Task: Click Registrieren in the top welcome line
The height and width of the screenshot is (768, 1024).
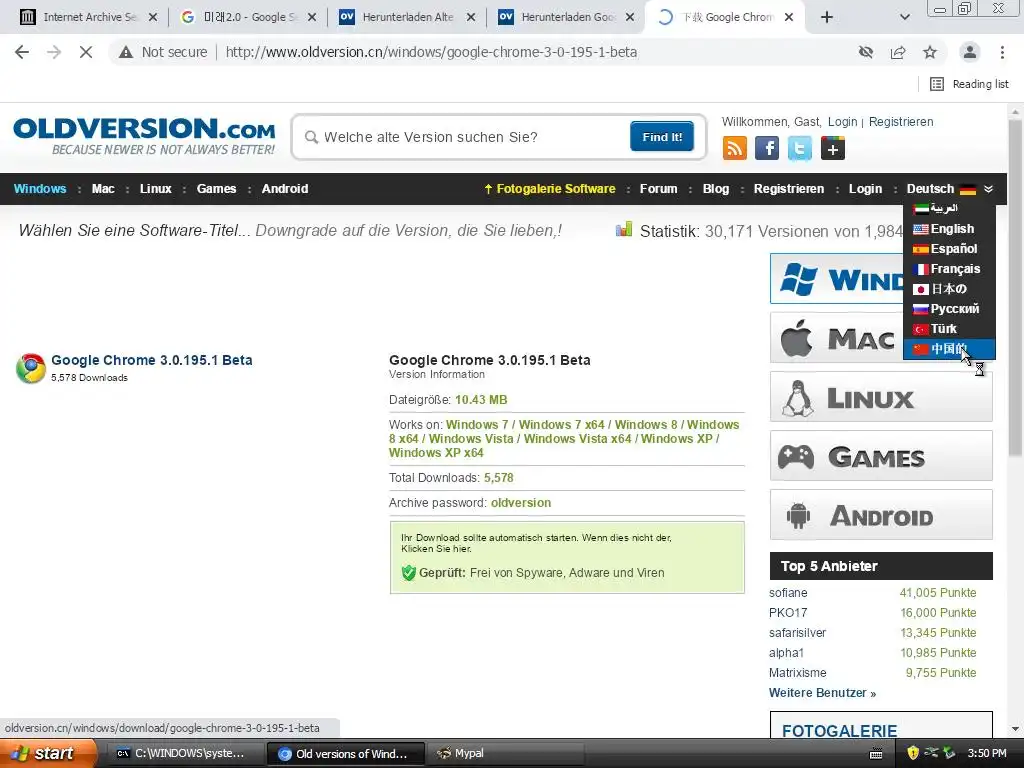Action: (901, 121)
